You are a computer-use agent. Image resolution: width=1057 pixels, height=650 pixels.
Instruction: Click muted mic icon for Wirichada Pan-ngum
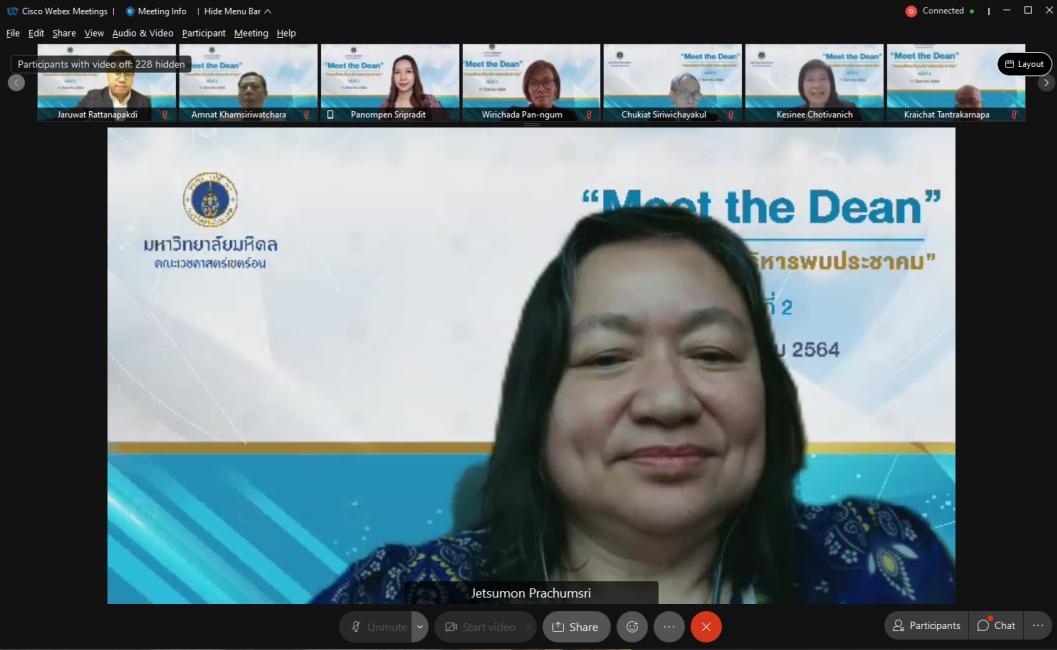pyautogui.click(x=589, y=115)
